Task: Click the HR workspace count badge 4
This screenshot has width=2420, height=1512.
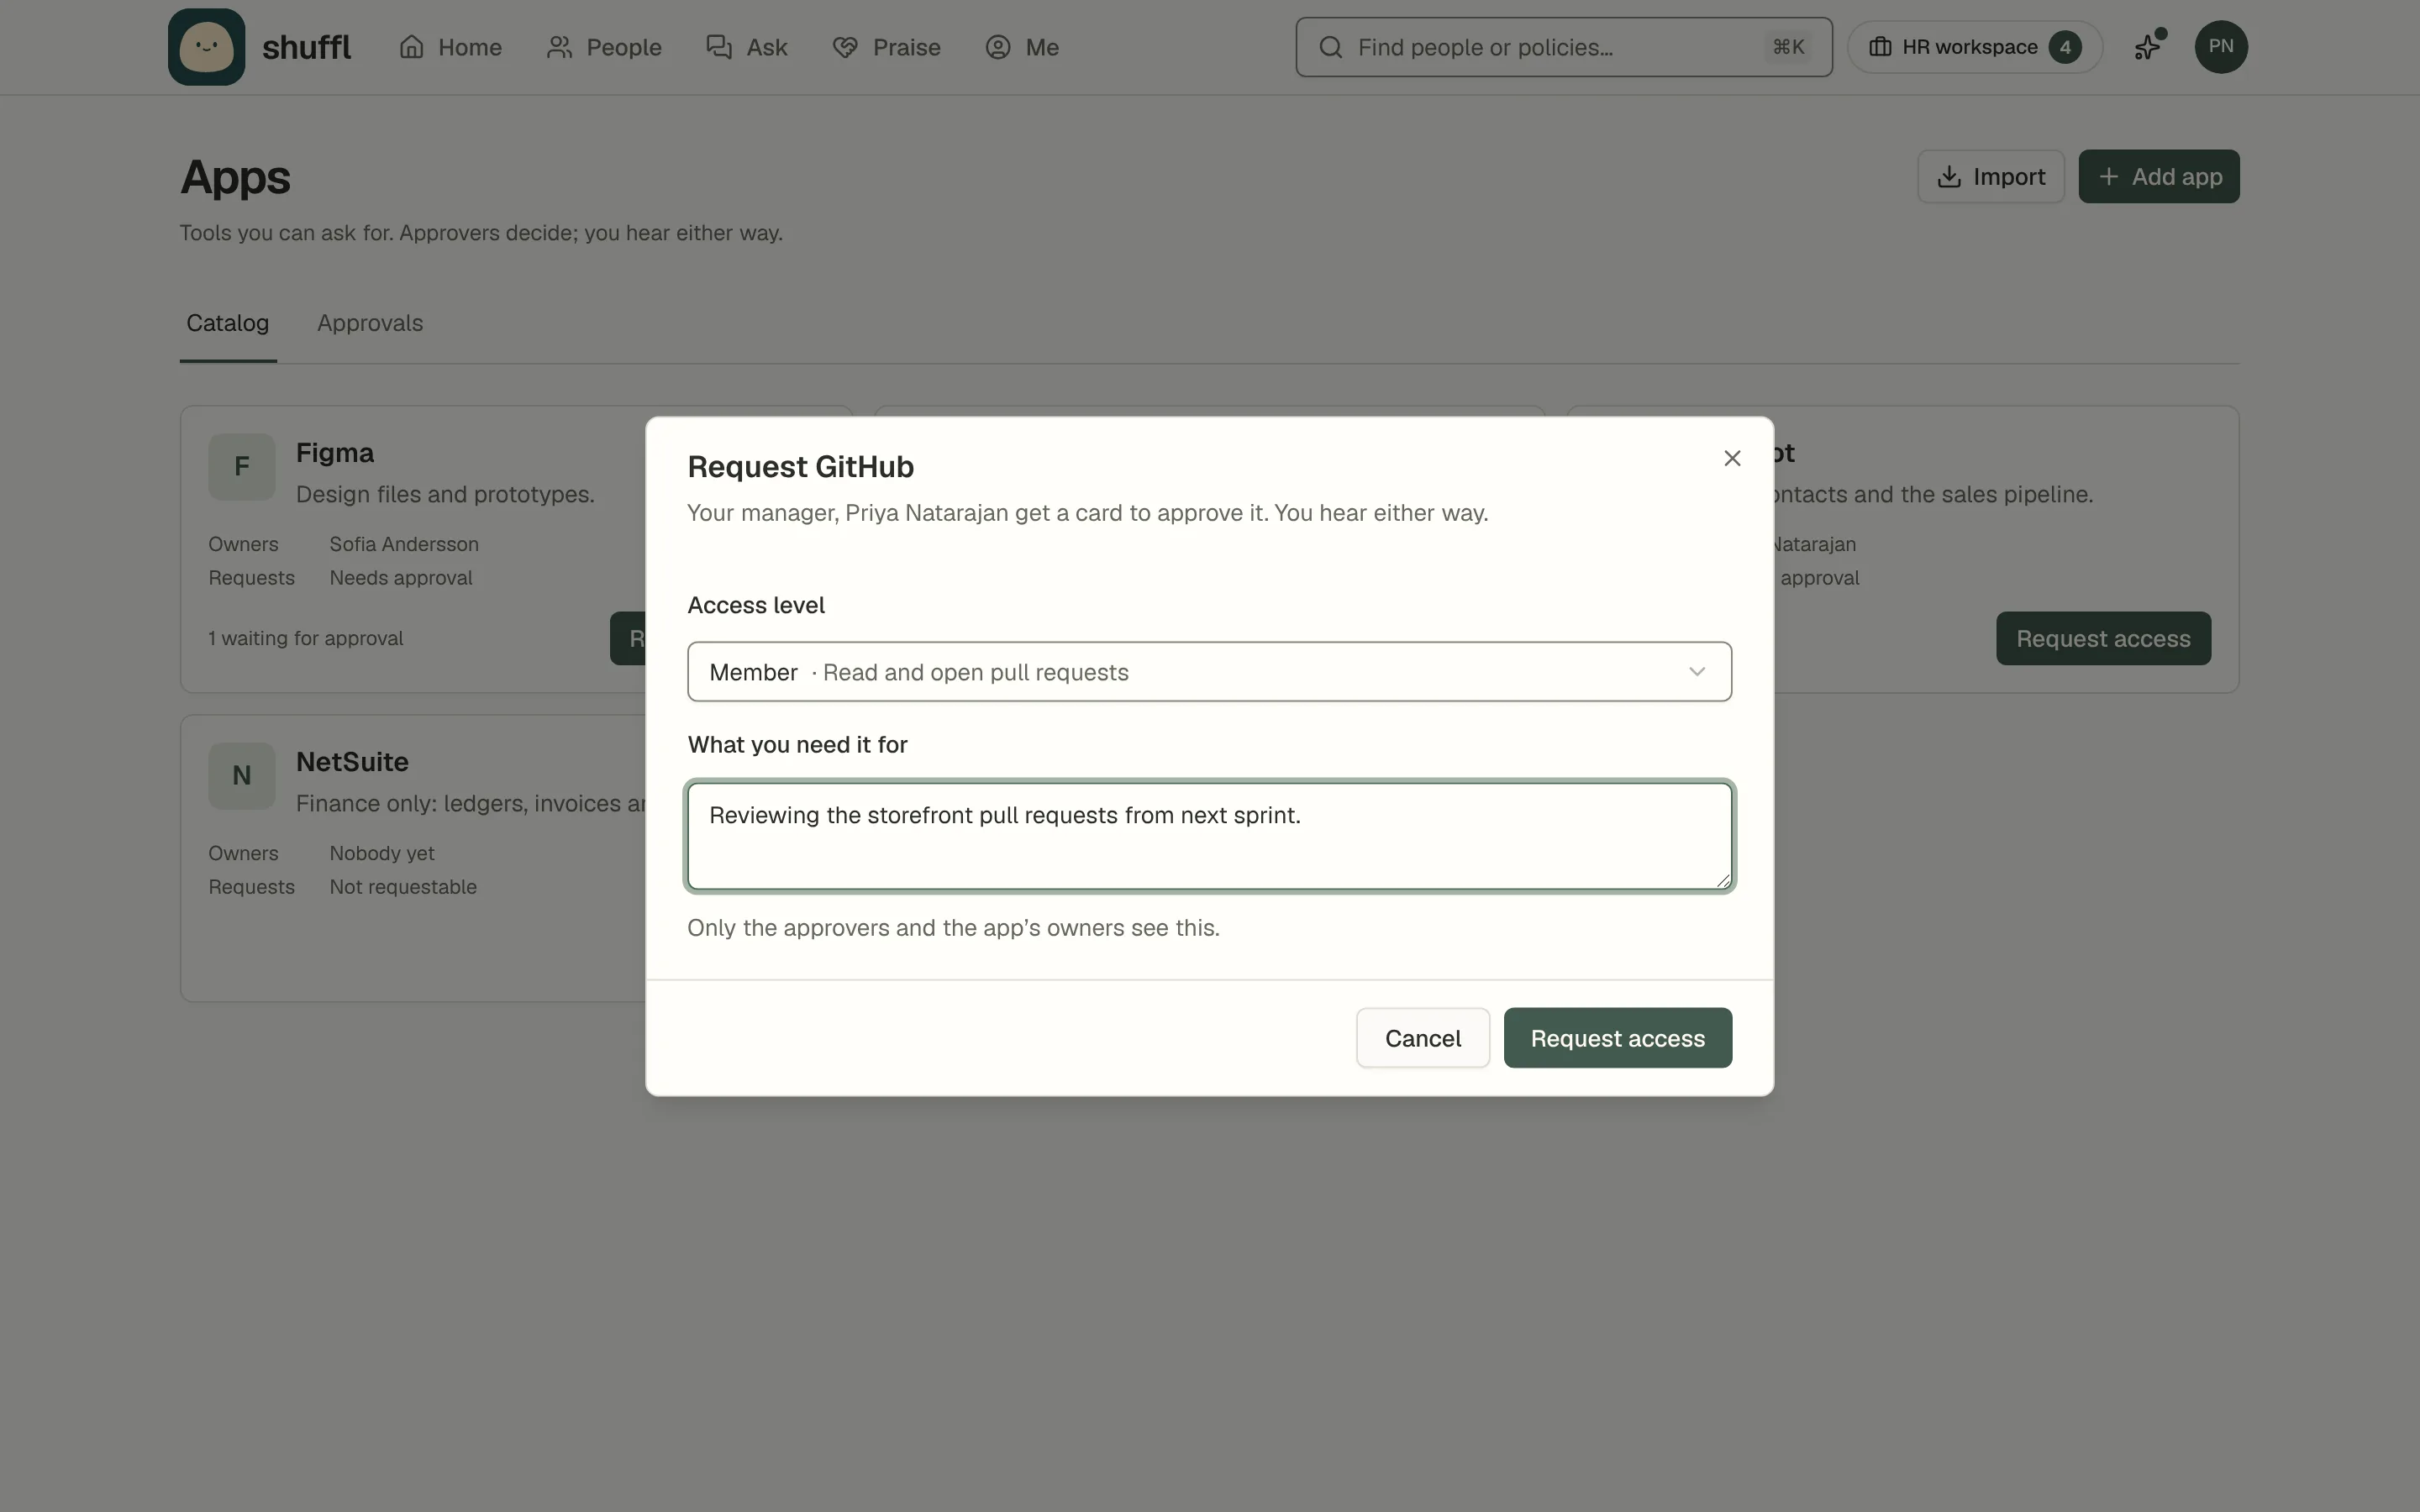Action: coord(2065,47)
